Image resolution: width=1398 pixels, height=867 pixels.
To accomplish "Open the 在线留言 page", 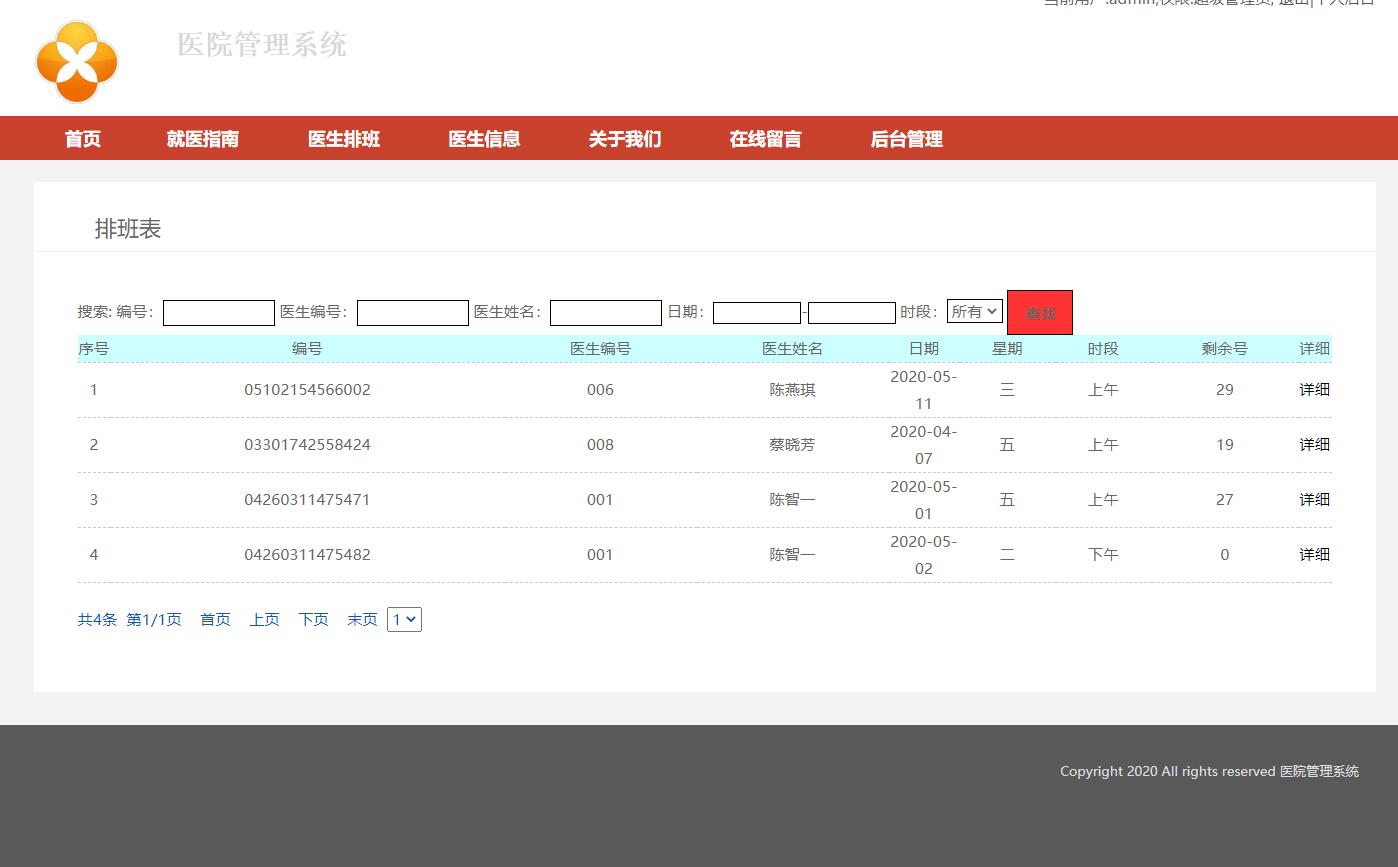I will [765, 139].
